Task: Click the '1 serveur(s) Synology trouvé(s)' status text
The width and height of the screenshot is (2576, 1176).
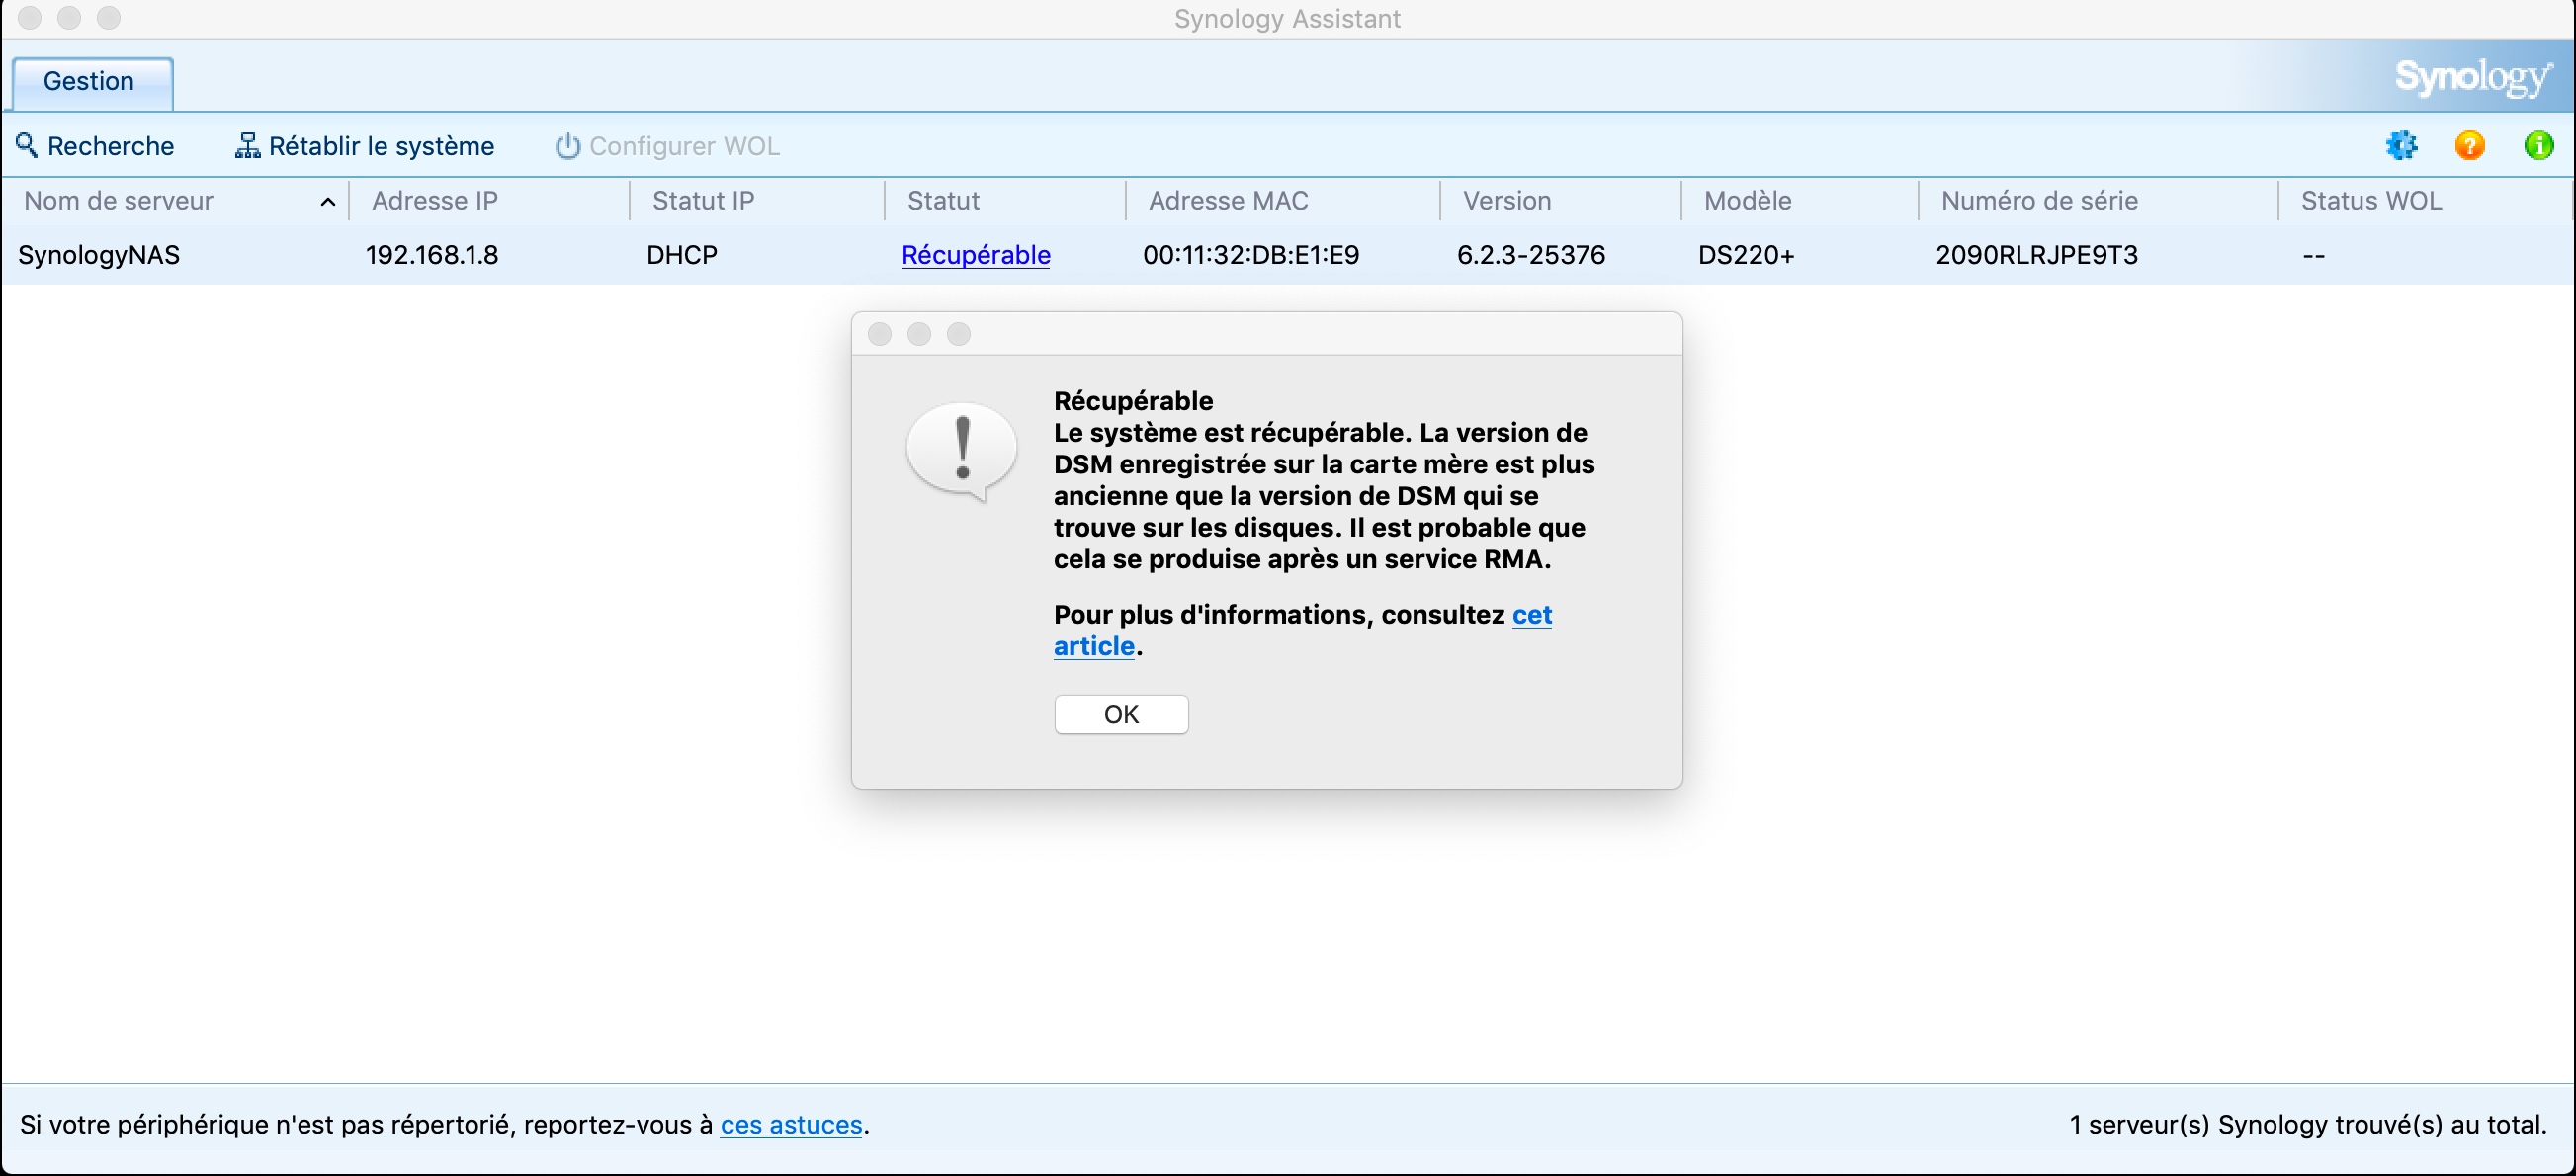Action: [2307, 1125]
